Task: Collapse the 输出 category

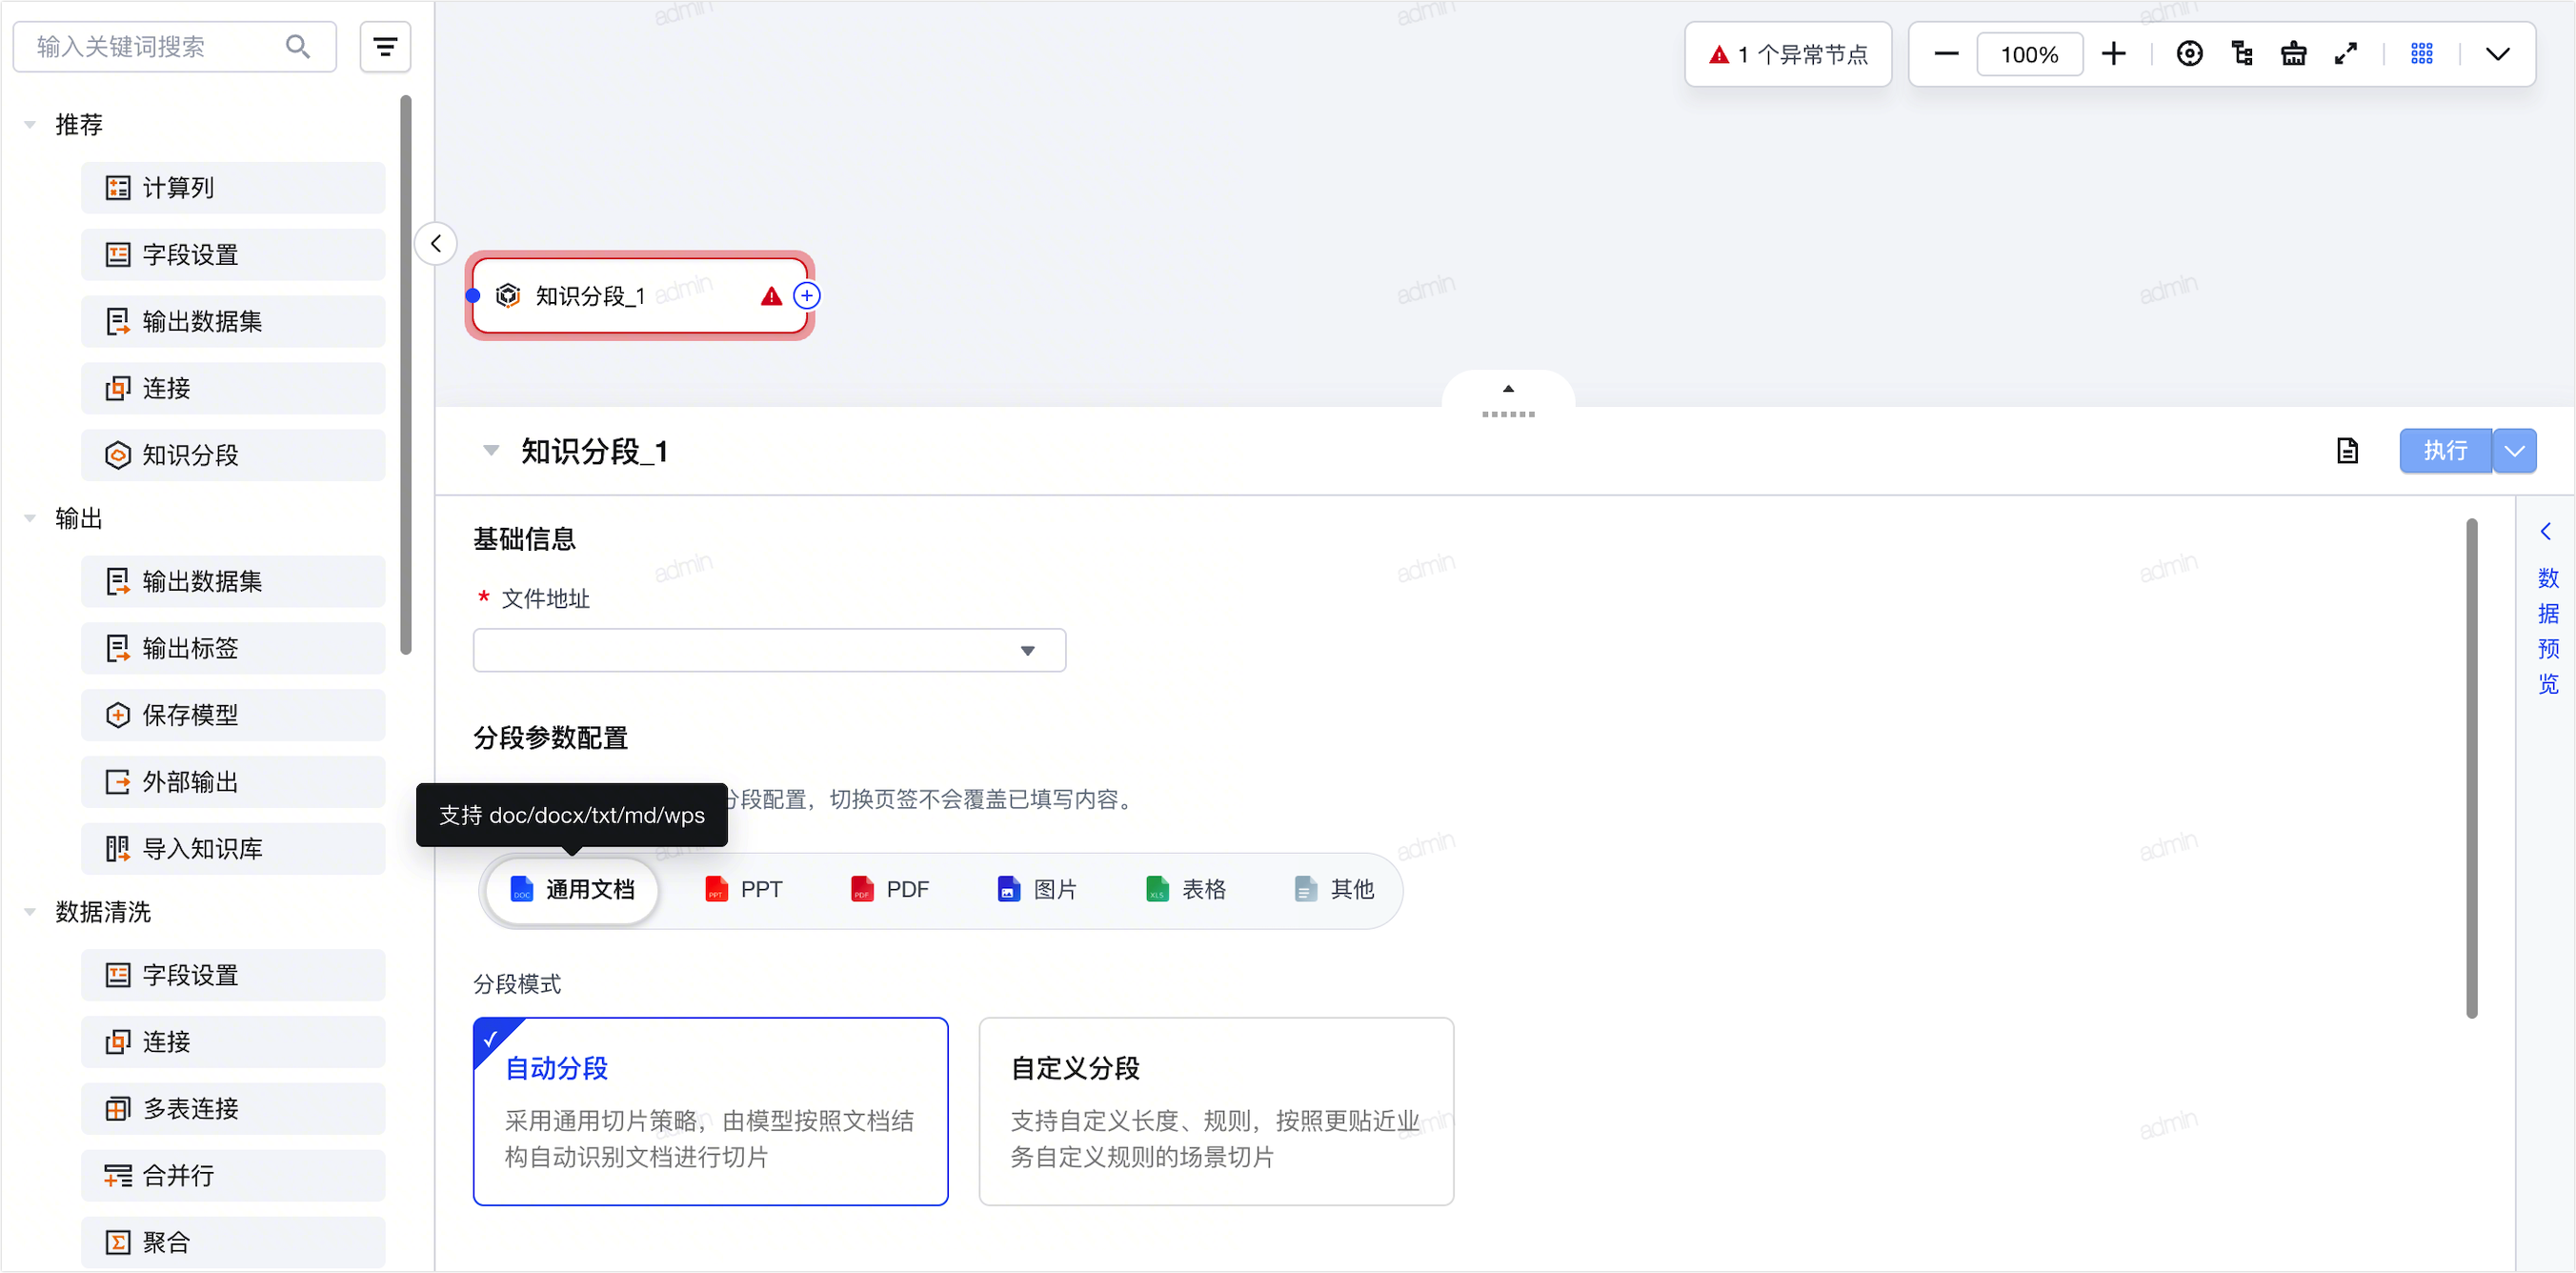Action: 30,518
